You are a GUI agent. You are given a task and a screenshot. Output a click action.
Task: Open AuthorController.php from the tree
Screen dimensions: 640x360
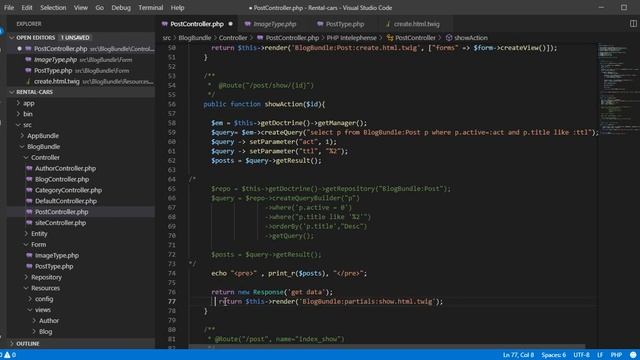pos(65,168)
